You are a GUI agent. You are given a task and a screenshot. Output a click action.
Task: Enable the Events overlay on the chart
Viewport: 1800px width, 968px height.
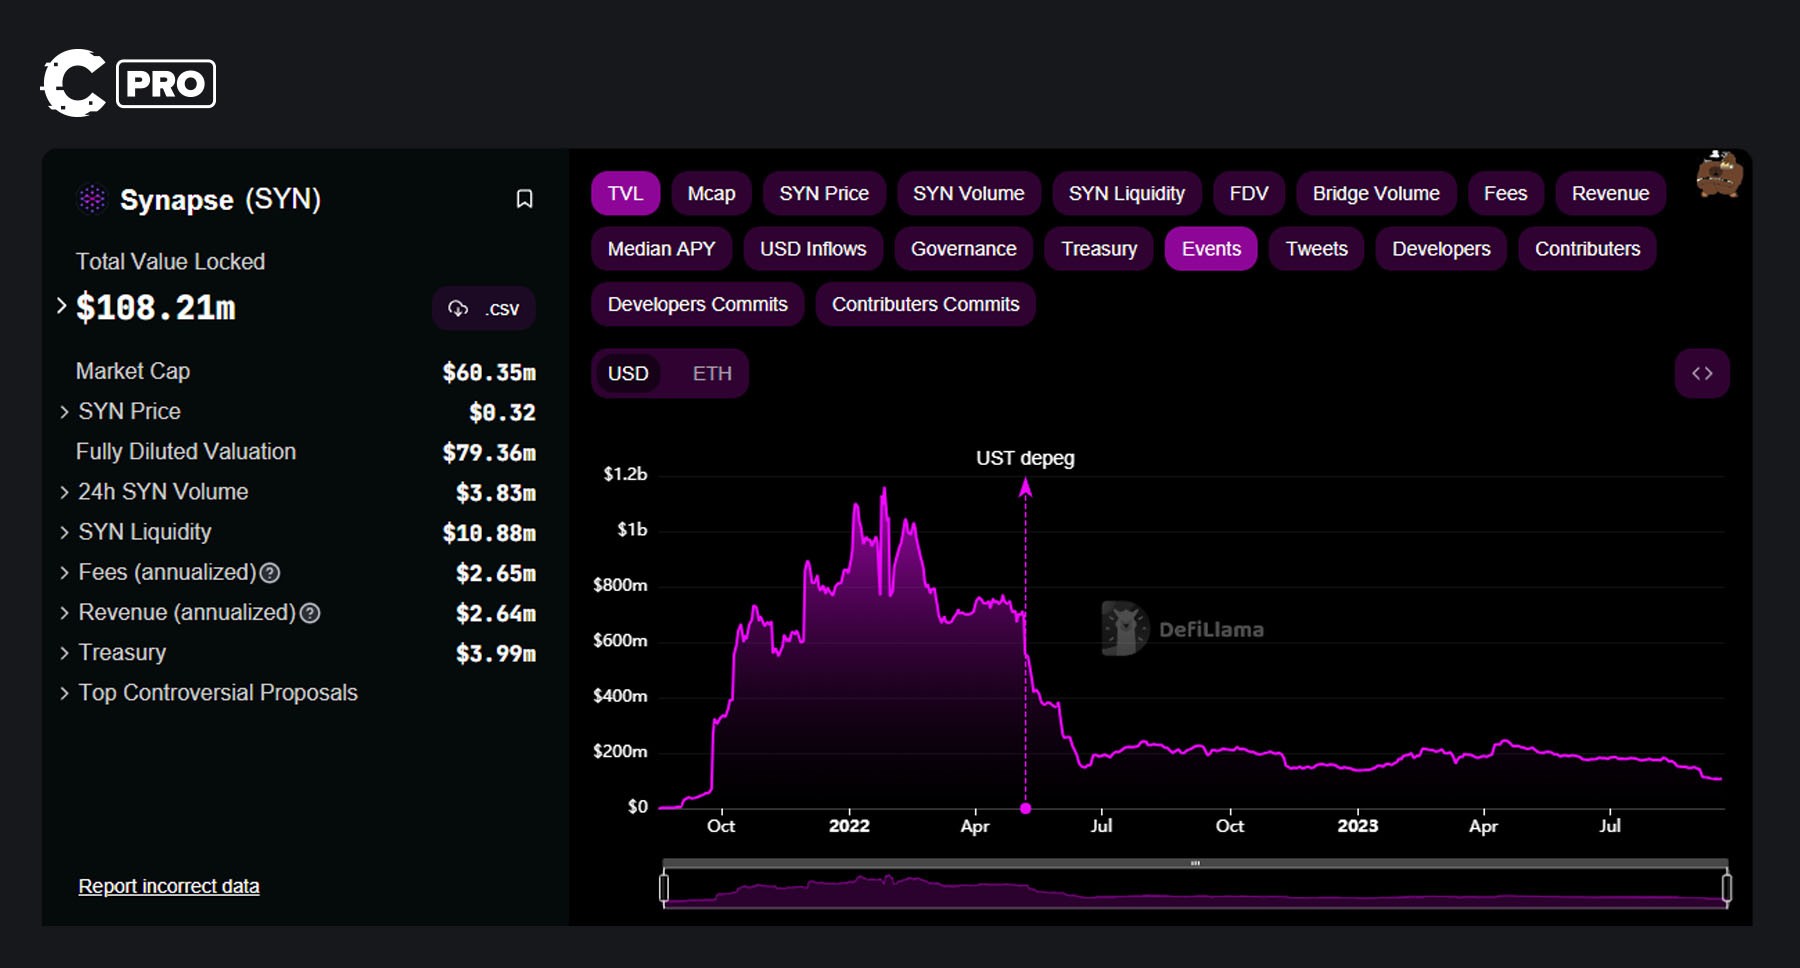1210,248
